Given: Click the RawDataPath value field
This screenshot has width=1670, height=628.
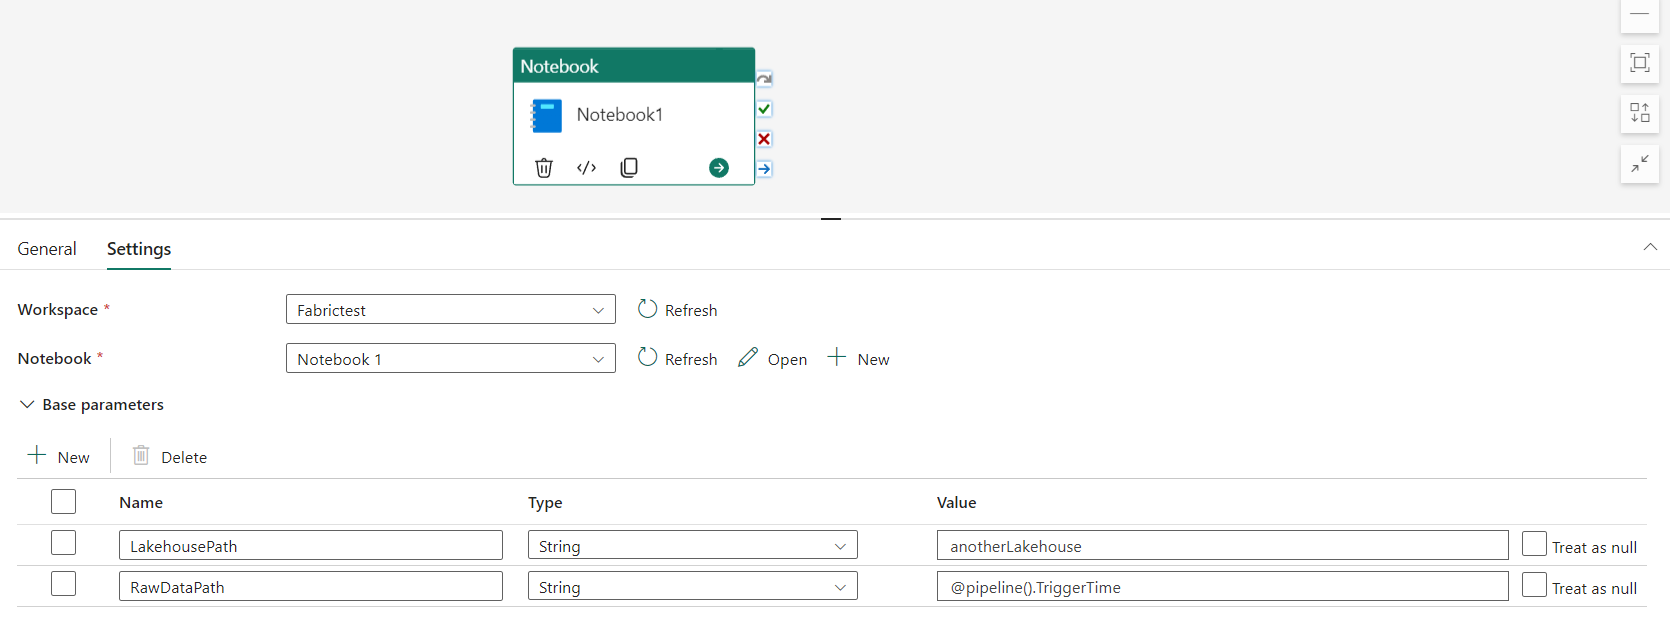Looking at the screenshot, I should tap(1222, 587).
